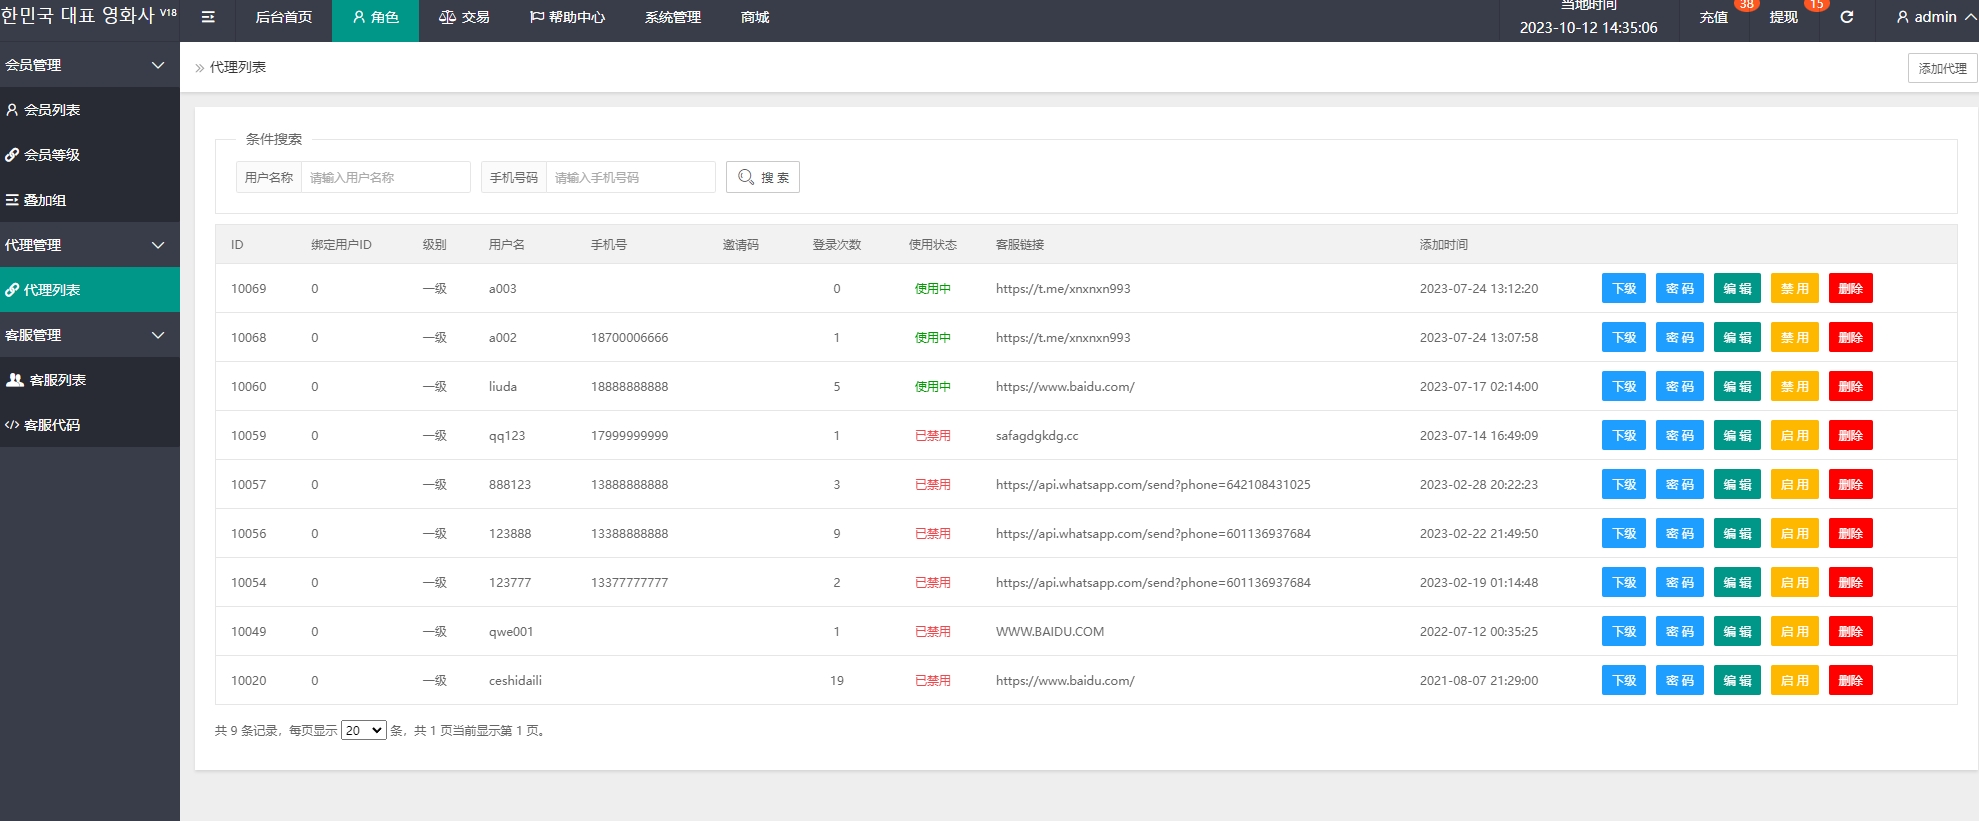Viewport: 1979px width, 821px height.
Task: Click the search magnifier button
Action: tap(762, 177)
